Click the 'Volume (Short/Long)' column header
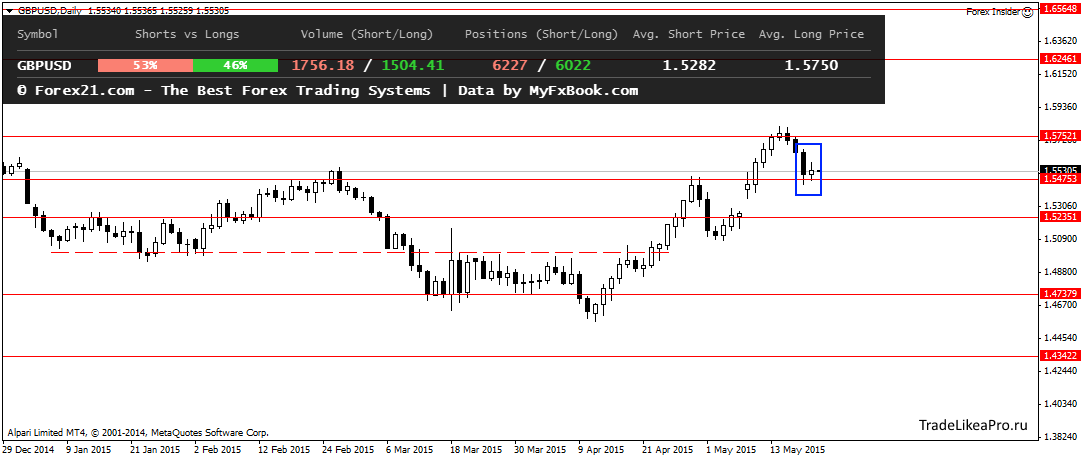Image resolution: width=1081 pixels, height=458 pixels. coord(367,34)
